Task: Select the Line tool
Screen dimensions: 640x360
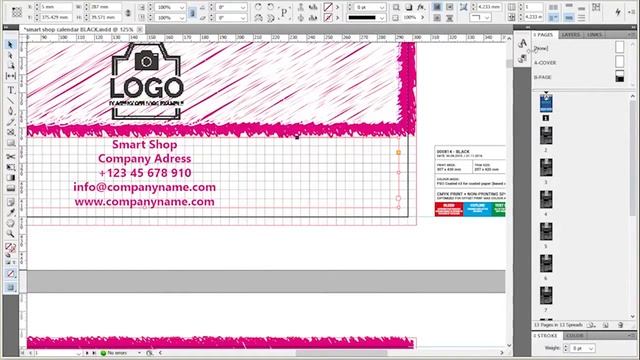Action: (x=11, y=100)
